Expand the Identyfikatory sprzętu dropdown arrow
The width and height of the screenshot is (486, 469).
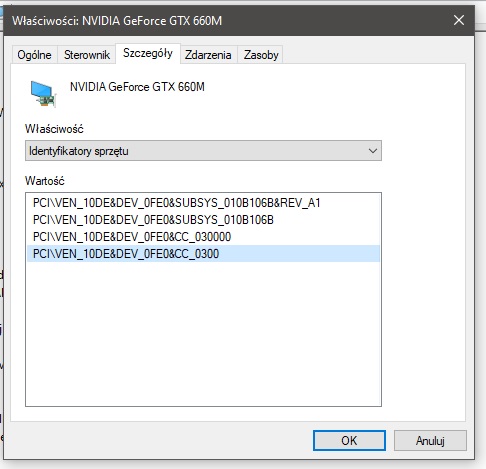click(x=373, y=151)
